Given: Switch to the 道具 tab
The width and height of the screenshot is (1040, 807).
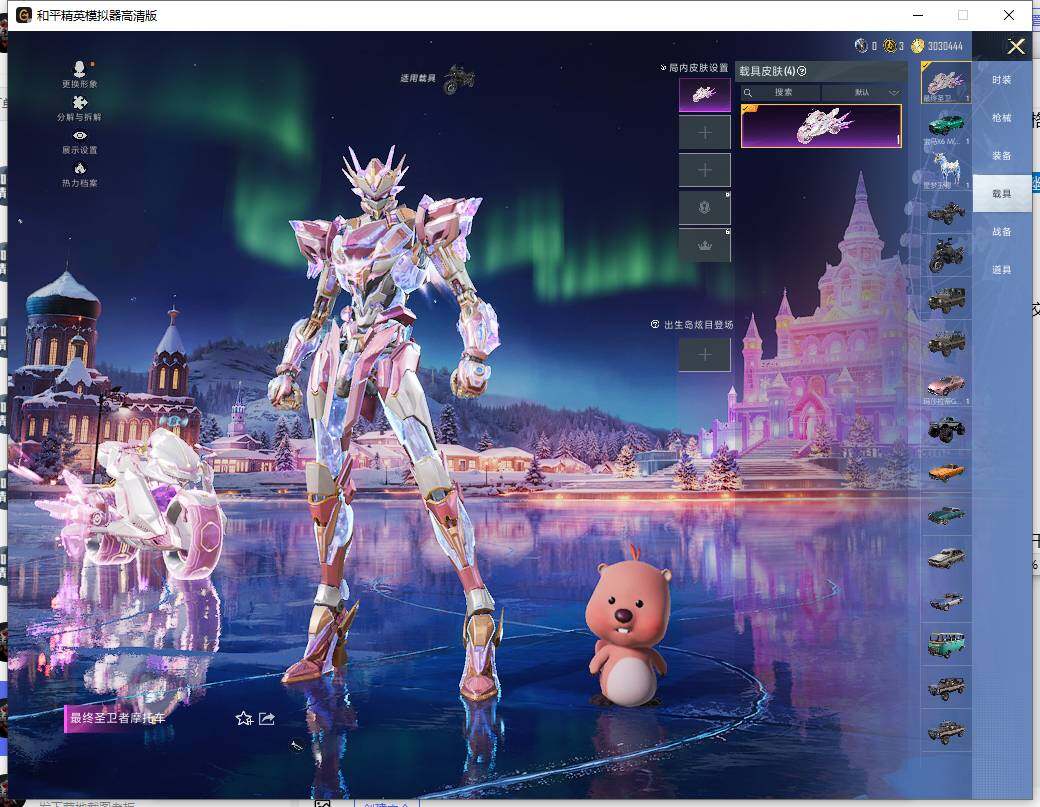Looking at the screenshot, I should click(x=1002, y=270).
